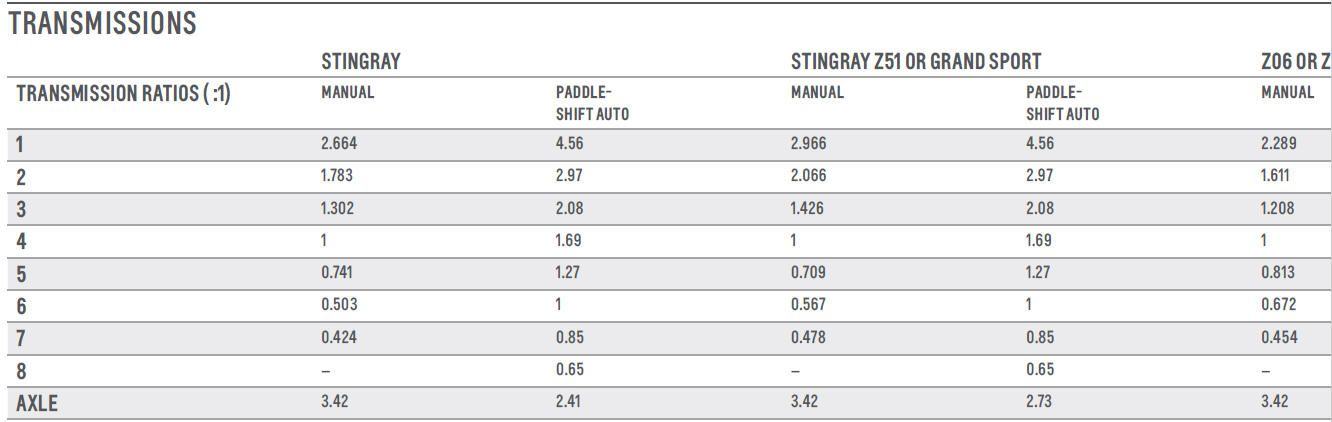Select the STINGRAY Z51 OR GRAND SPORT header
The image size is (1332, 422).
(915, 61)
